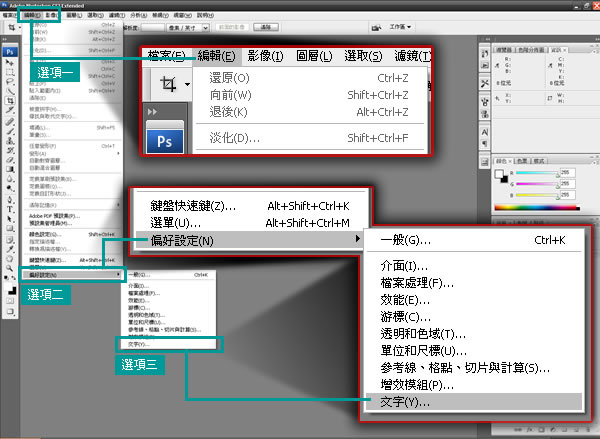Screen dimensions: 600x439
Task: Click the 清除 button in options bar
Action: tap(266, 27)
